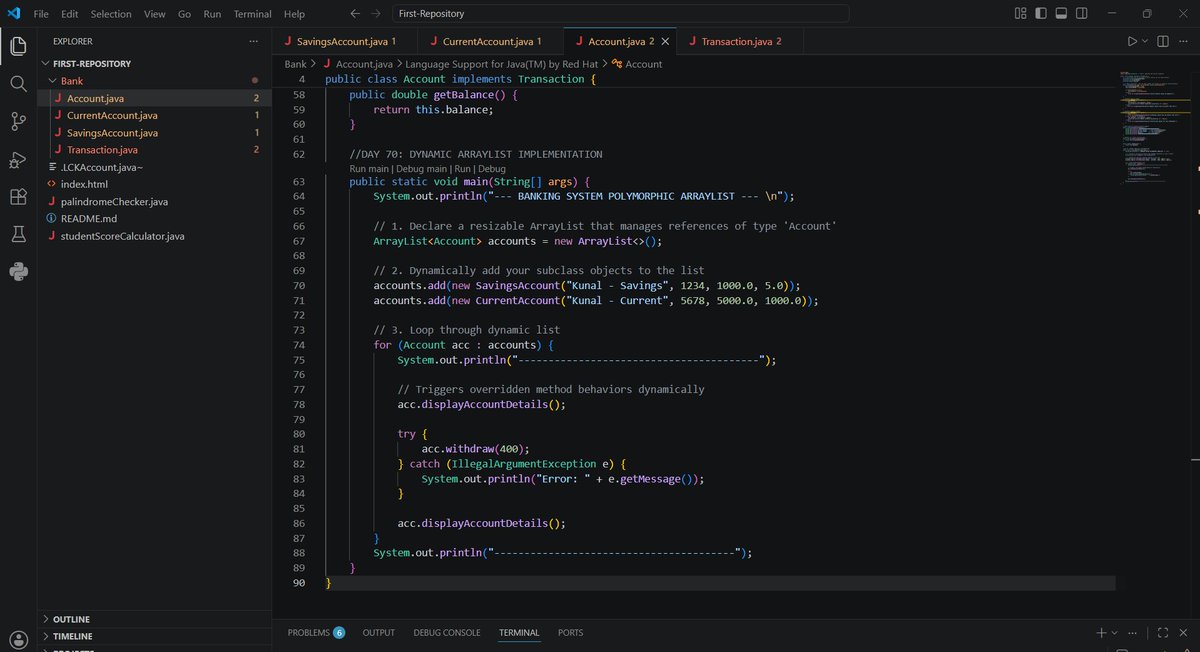This screenshot has height=652, width=1200.
Task: Split the editor to the right
Action: [1163, 41]
